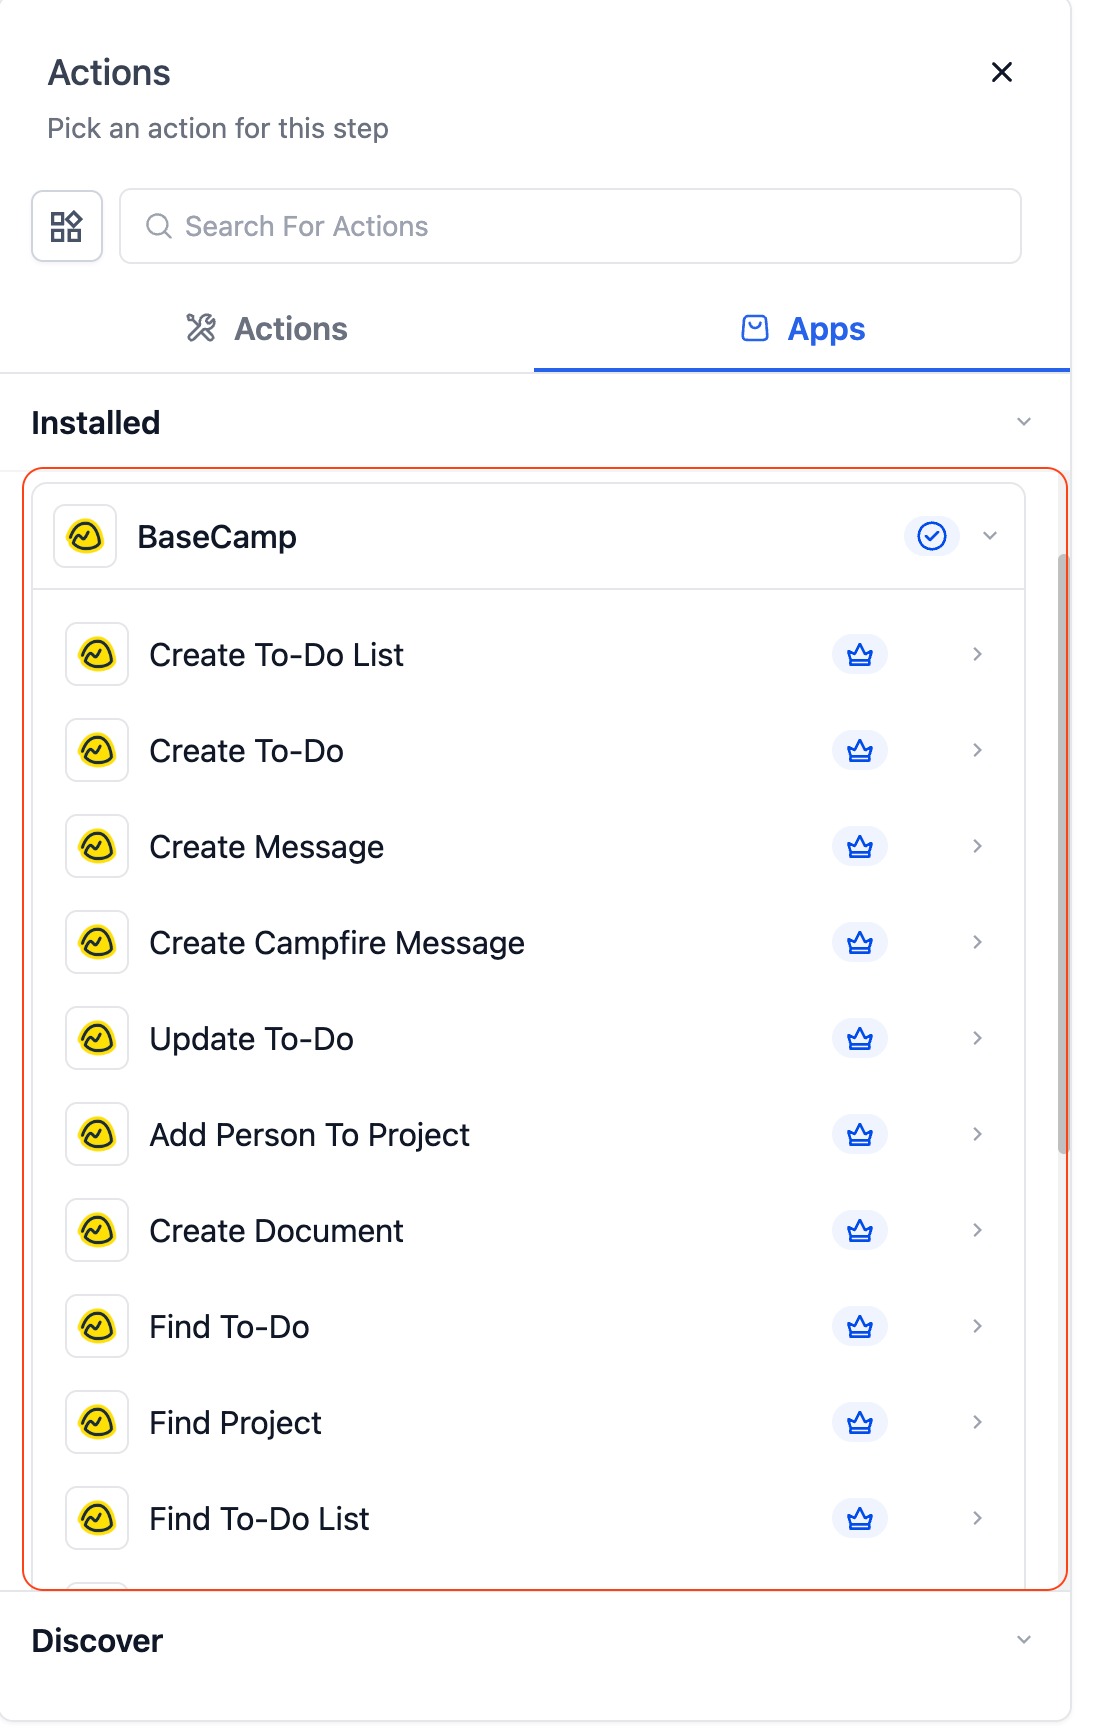Open Find To-Do via its right arrow
This screenshot has width=1096, height=1736.
tap(977, 1326)
